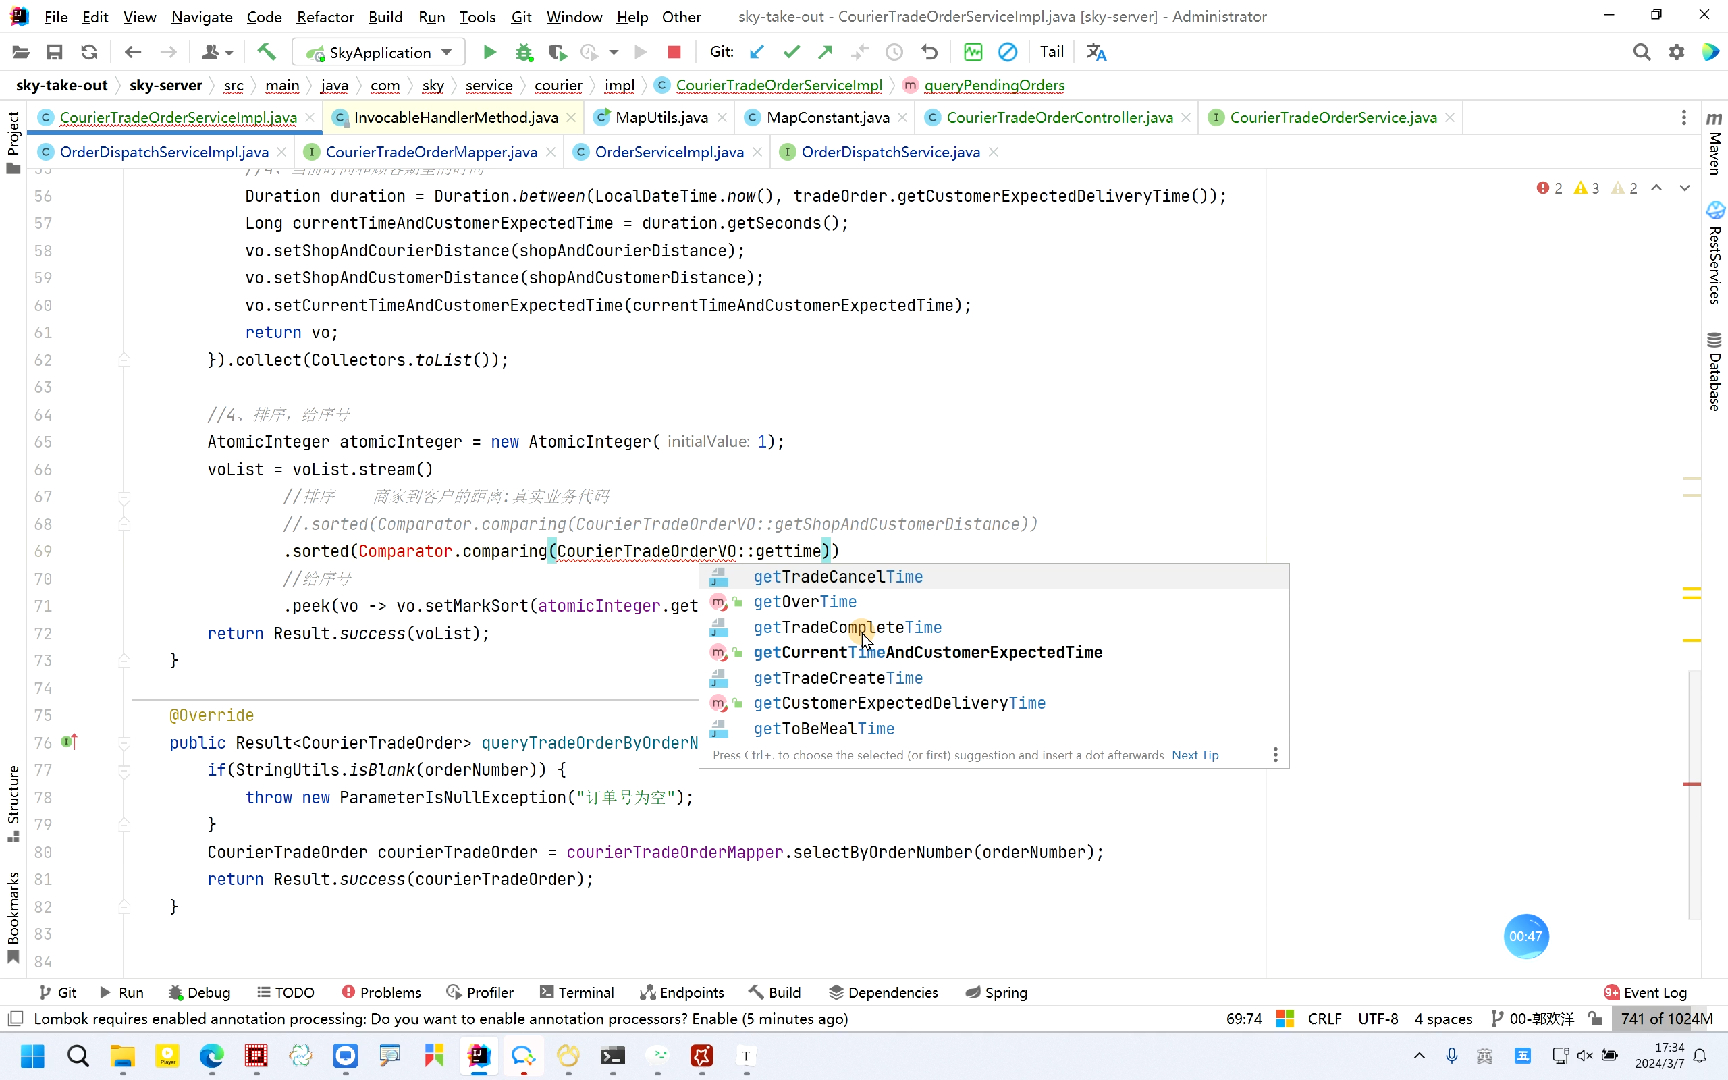Toggle read-only lock icon in status bar

coord(1595,1019)
